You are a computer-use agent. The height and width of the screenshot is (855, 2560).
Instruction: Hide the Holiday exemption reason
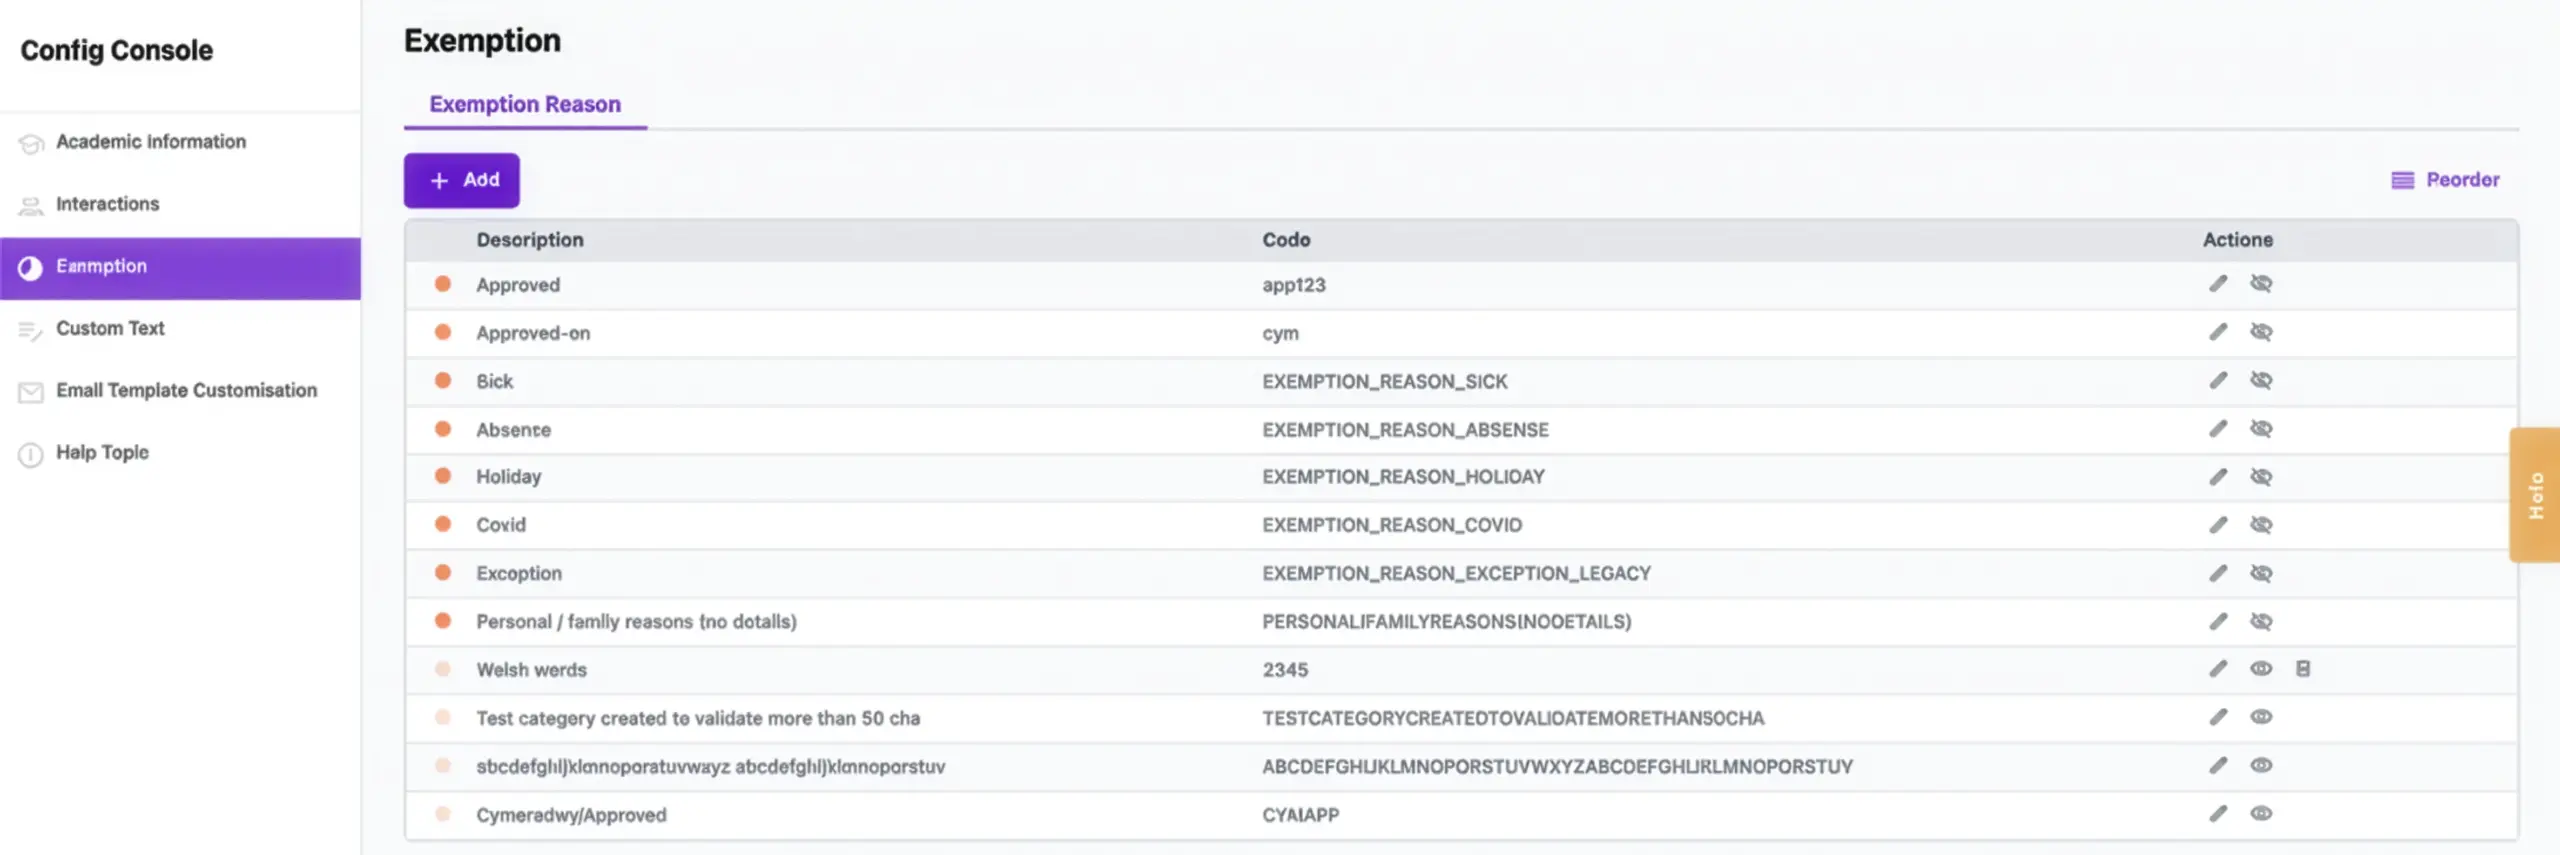click(2261, 477)
